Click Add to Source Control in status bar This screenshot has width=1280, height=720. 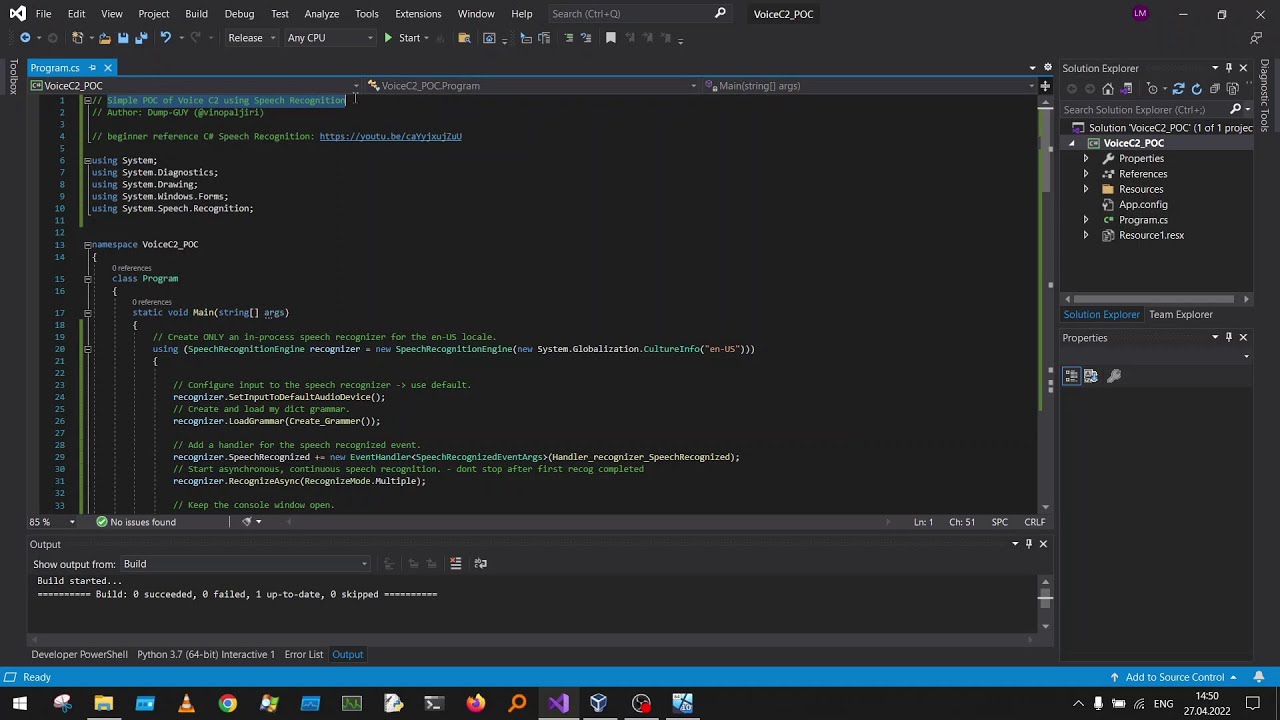[x=1174, y=677]
